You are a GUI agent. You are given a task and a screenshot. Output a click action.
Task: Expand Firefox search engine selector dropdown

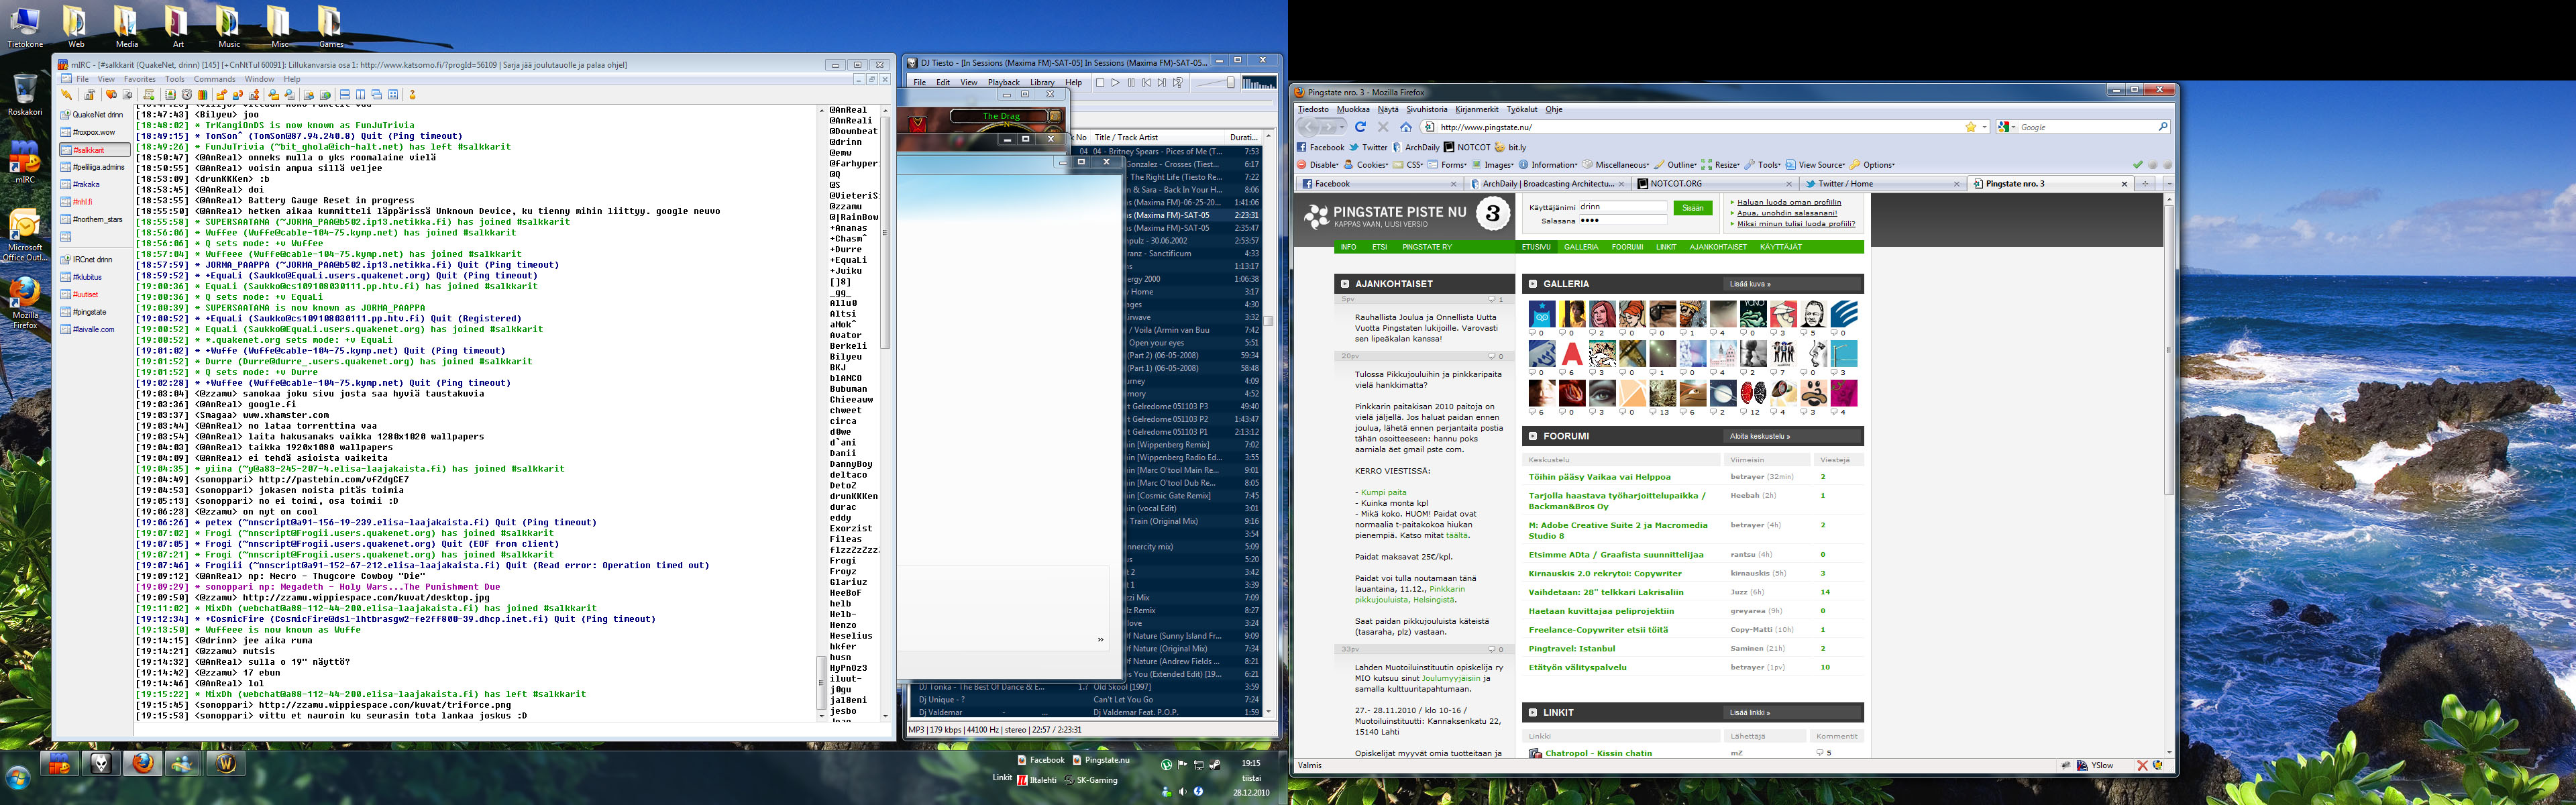pyautogui.click(x=2008, y=127)
